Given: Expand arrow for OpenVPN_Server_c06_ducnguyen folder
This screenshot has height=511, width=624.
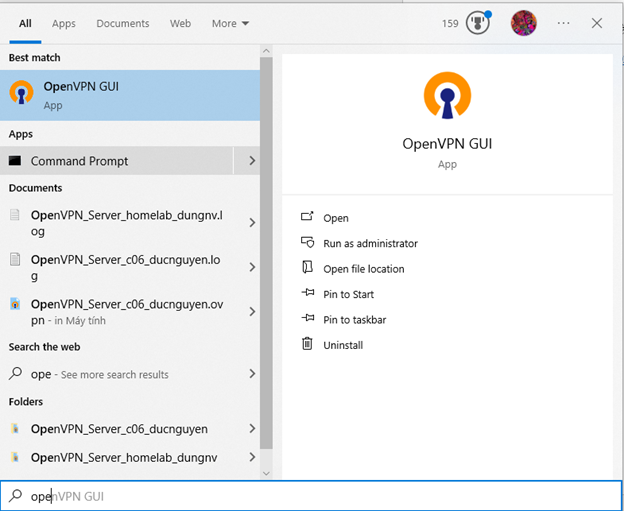Looking at the screenshot, I should (x=252, y=429).
